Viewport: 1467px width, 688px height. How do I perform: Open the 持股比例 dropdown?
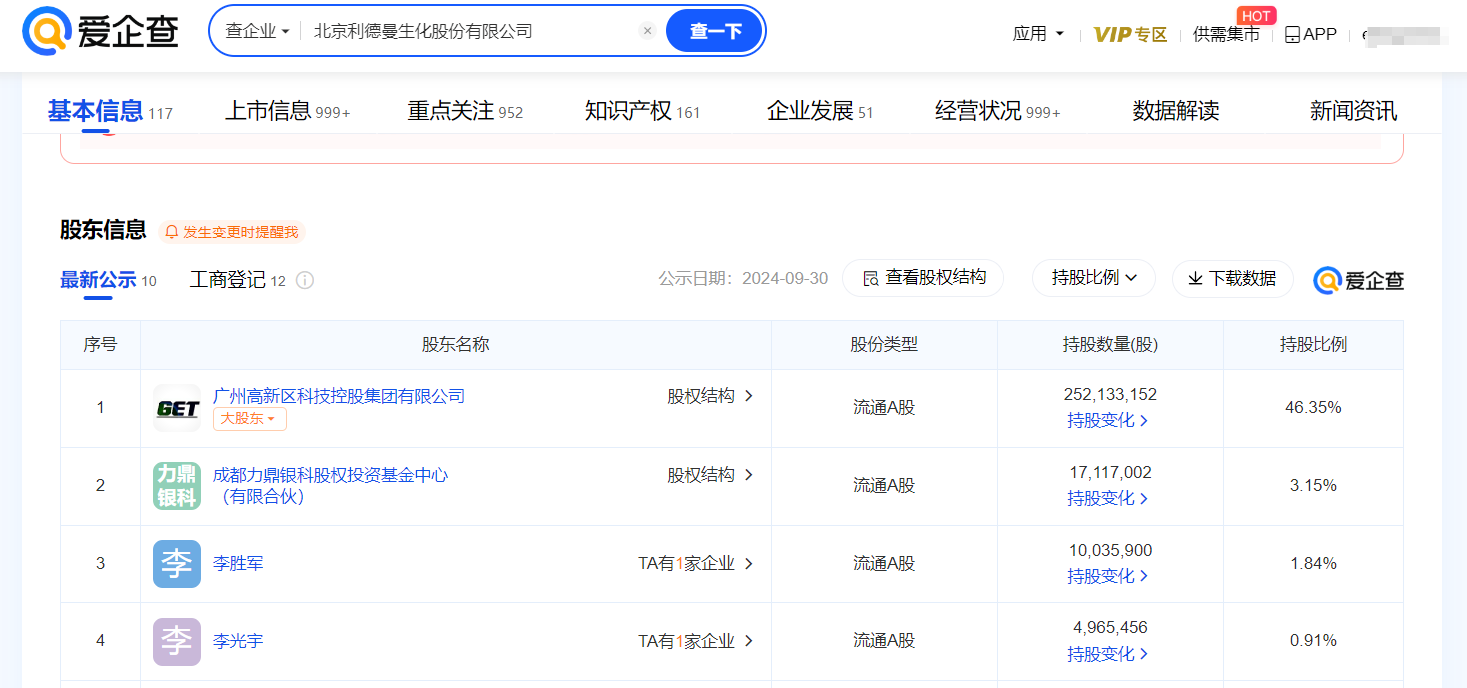click(1094, 278)
